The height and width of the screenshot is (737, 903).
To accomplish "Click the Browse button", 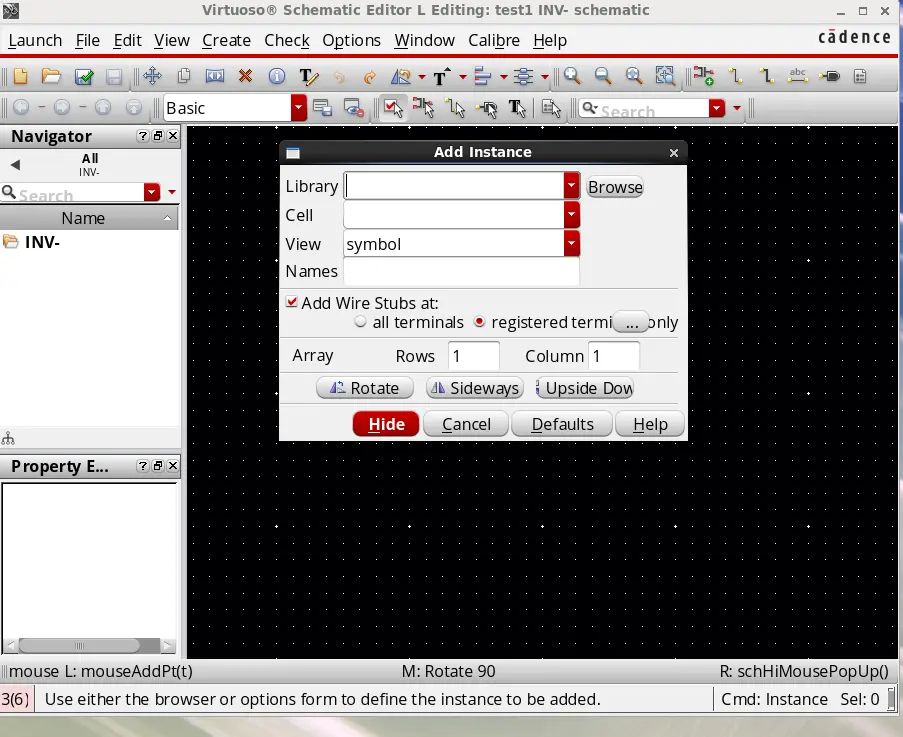I will (614, 187).
